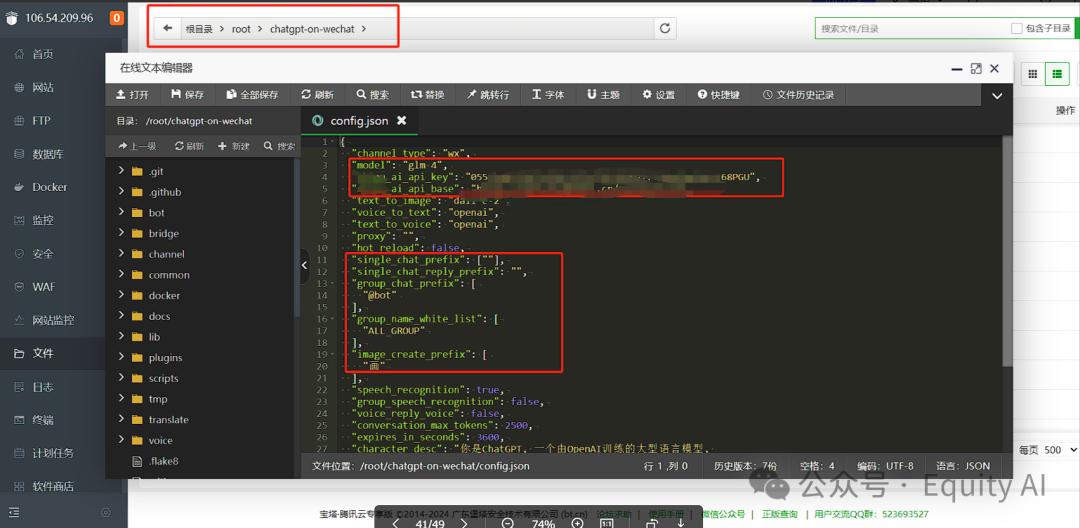Switch to list view of files
The height and width of the screenshot is (528, 1080).
point(1057,74)
